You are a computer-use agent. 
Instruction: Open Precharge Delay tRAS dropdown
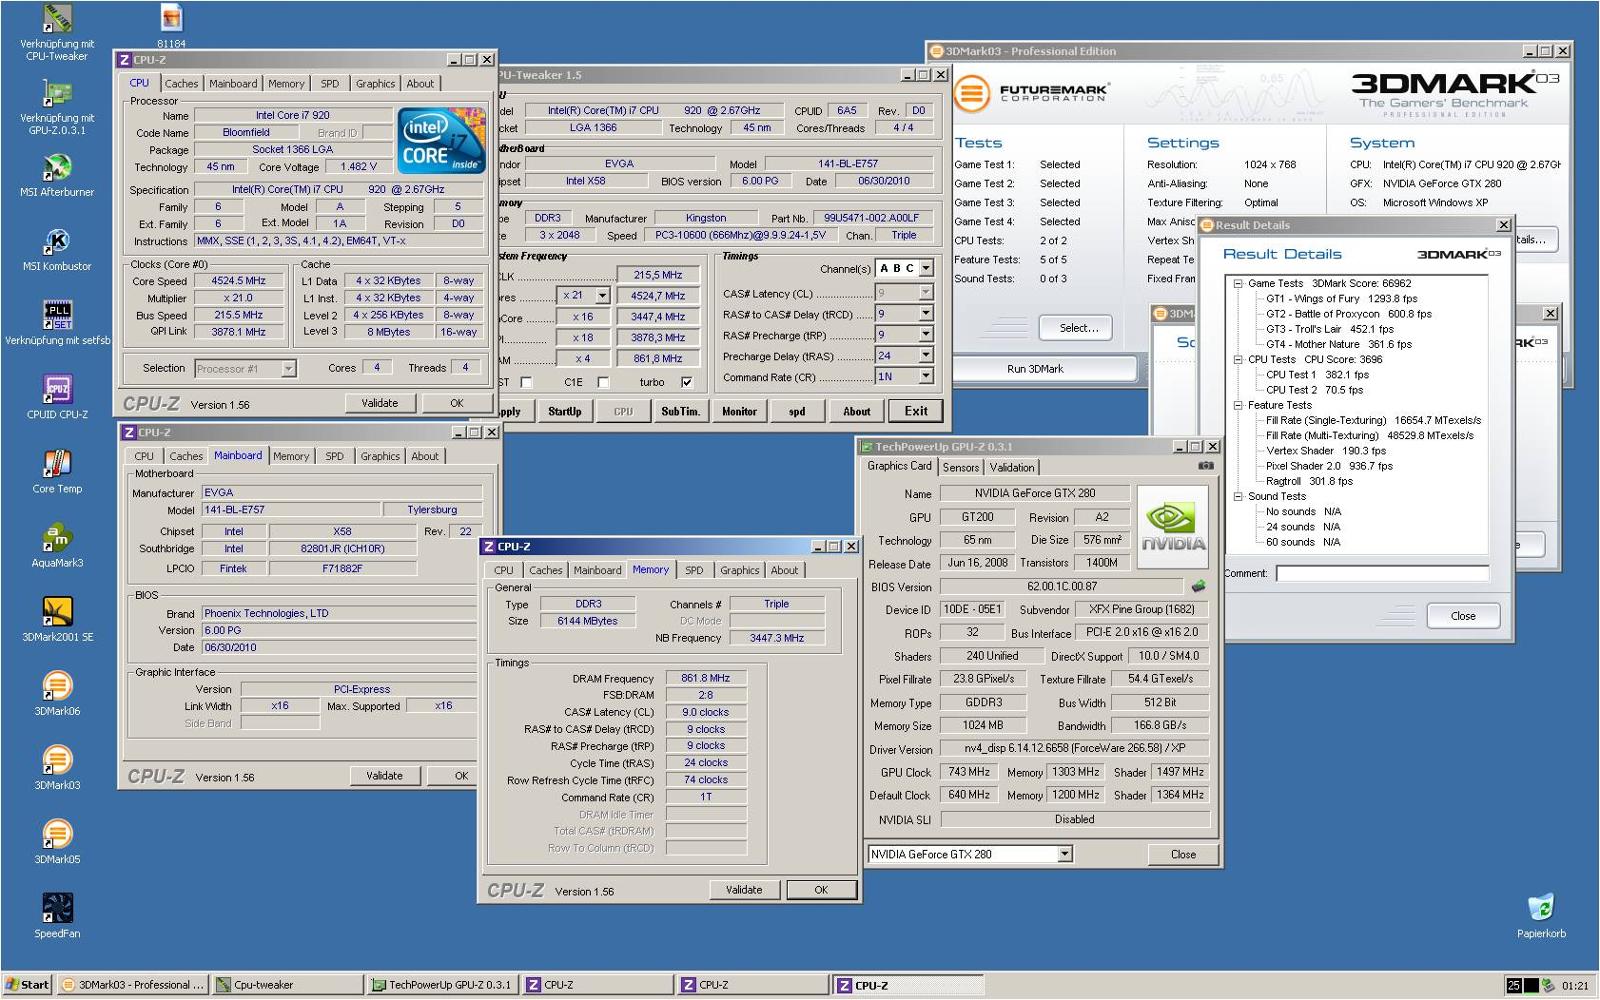926,355
